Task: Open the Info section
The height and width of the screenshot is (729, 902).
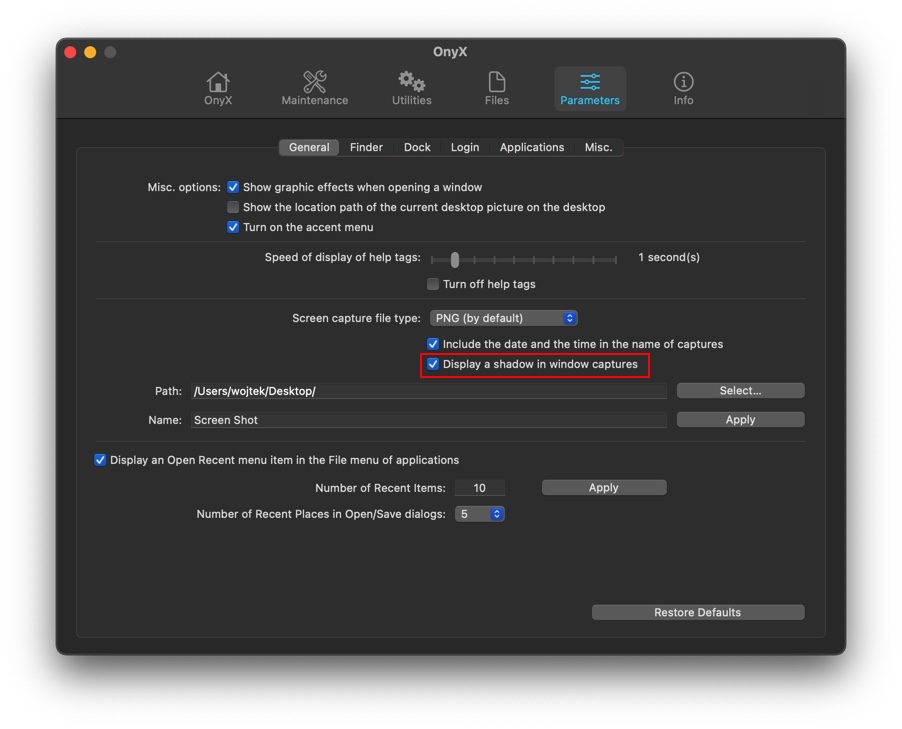Action: point(683,89)
